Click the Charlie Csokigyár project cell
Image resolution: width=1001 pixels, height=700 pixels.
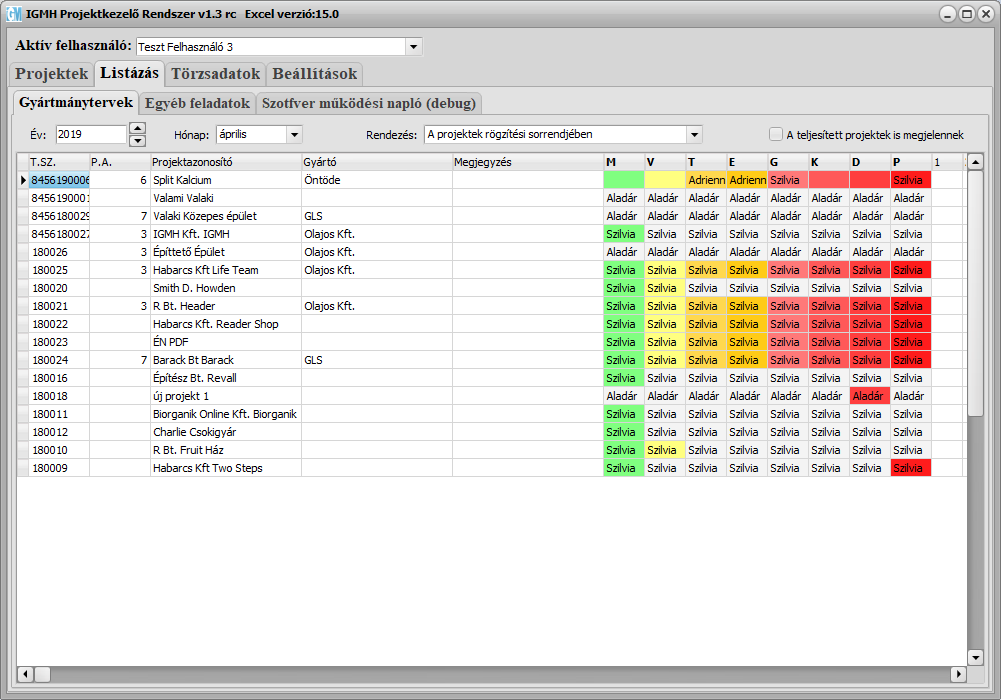[226, 432]
